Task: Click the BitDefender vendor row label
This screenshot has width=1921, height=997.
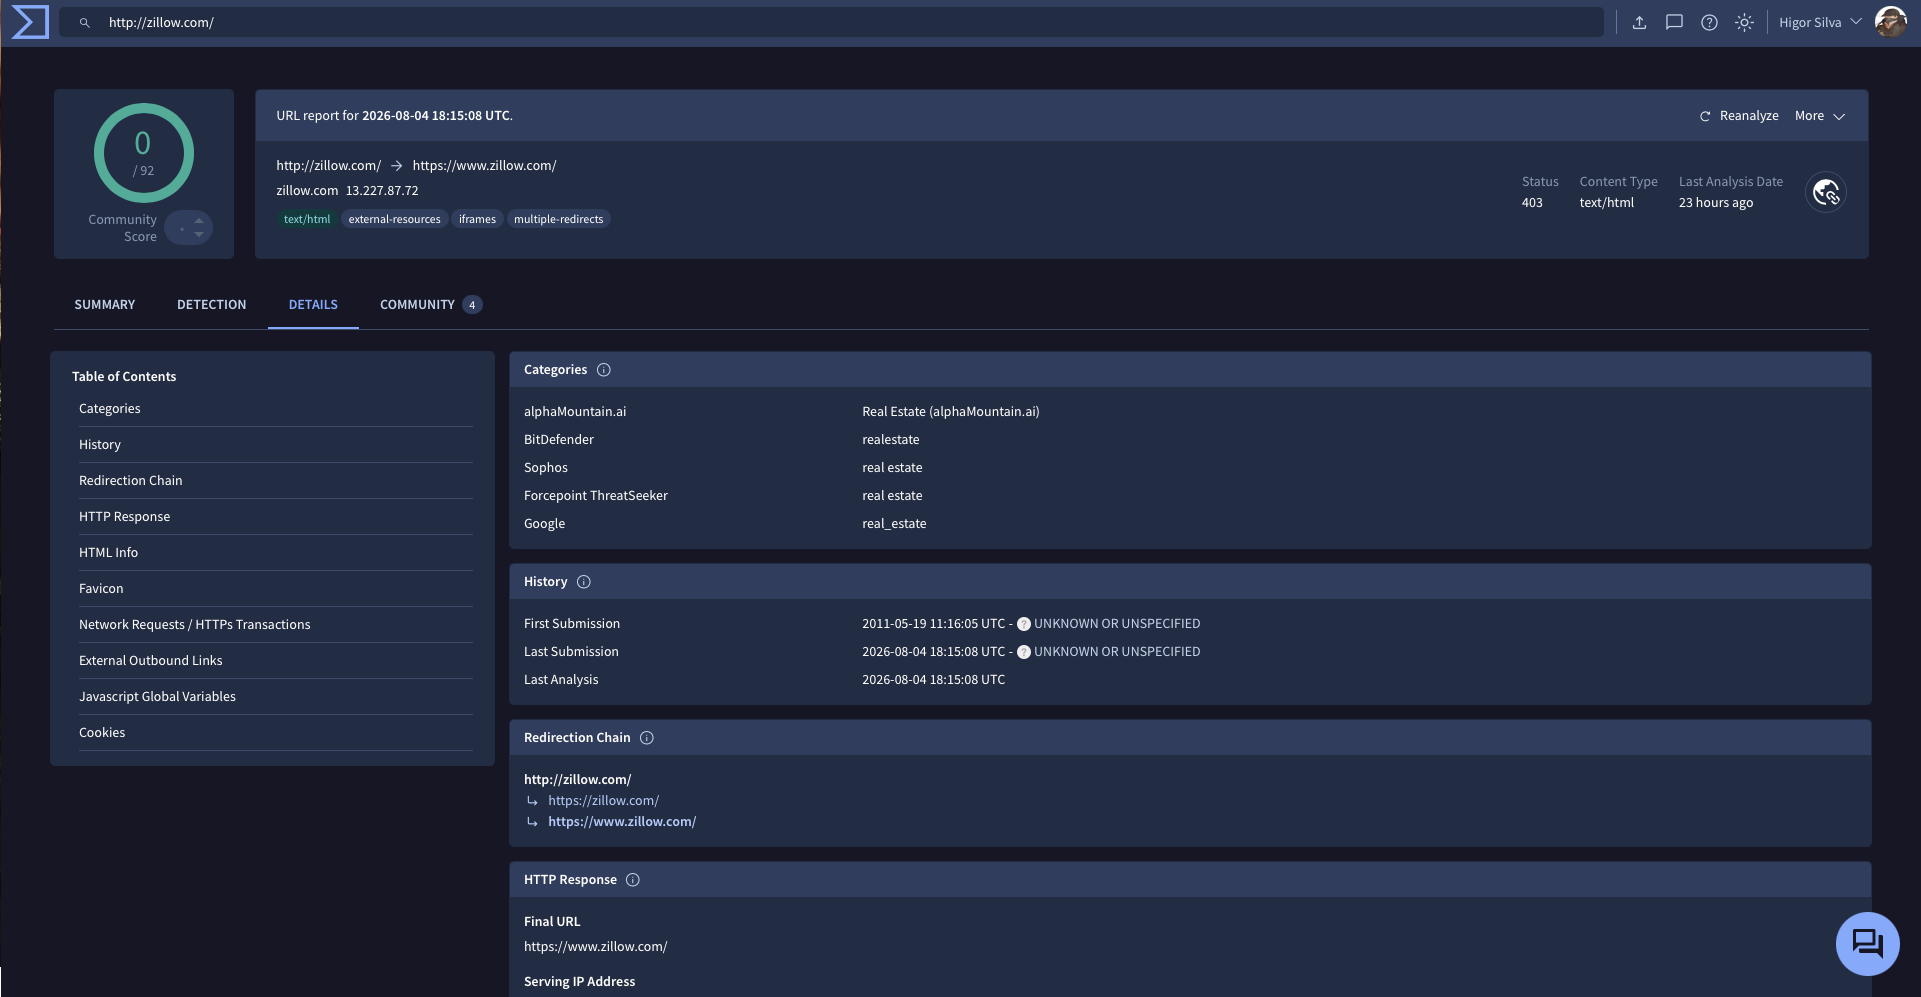Action: point(559,440)
